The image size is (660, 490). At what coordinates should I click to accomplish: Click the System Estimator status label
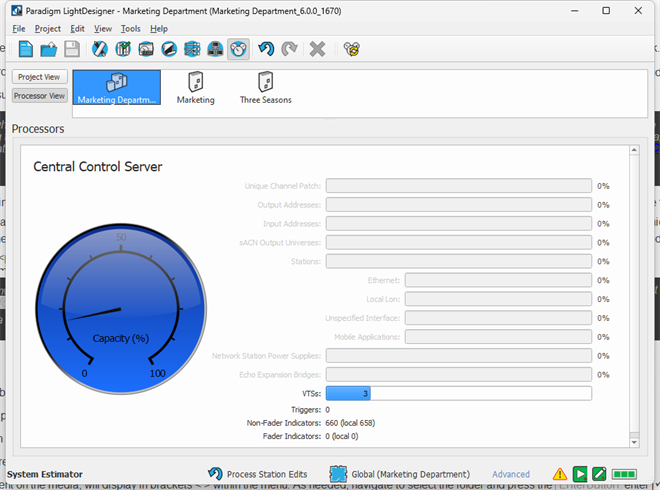(x=45, y=474)
